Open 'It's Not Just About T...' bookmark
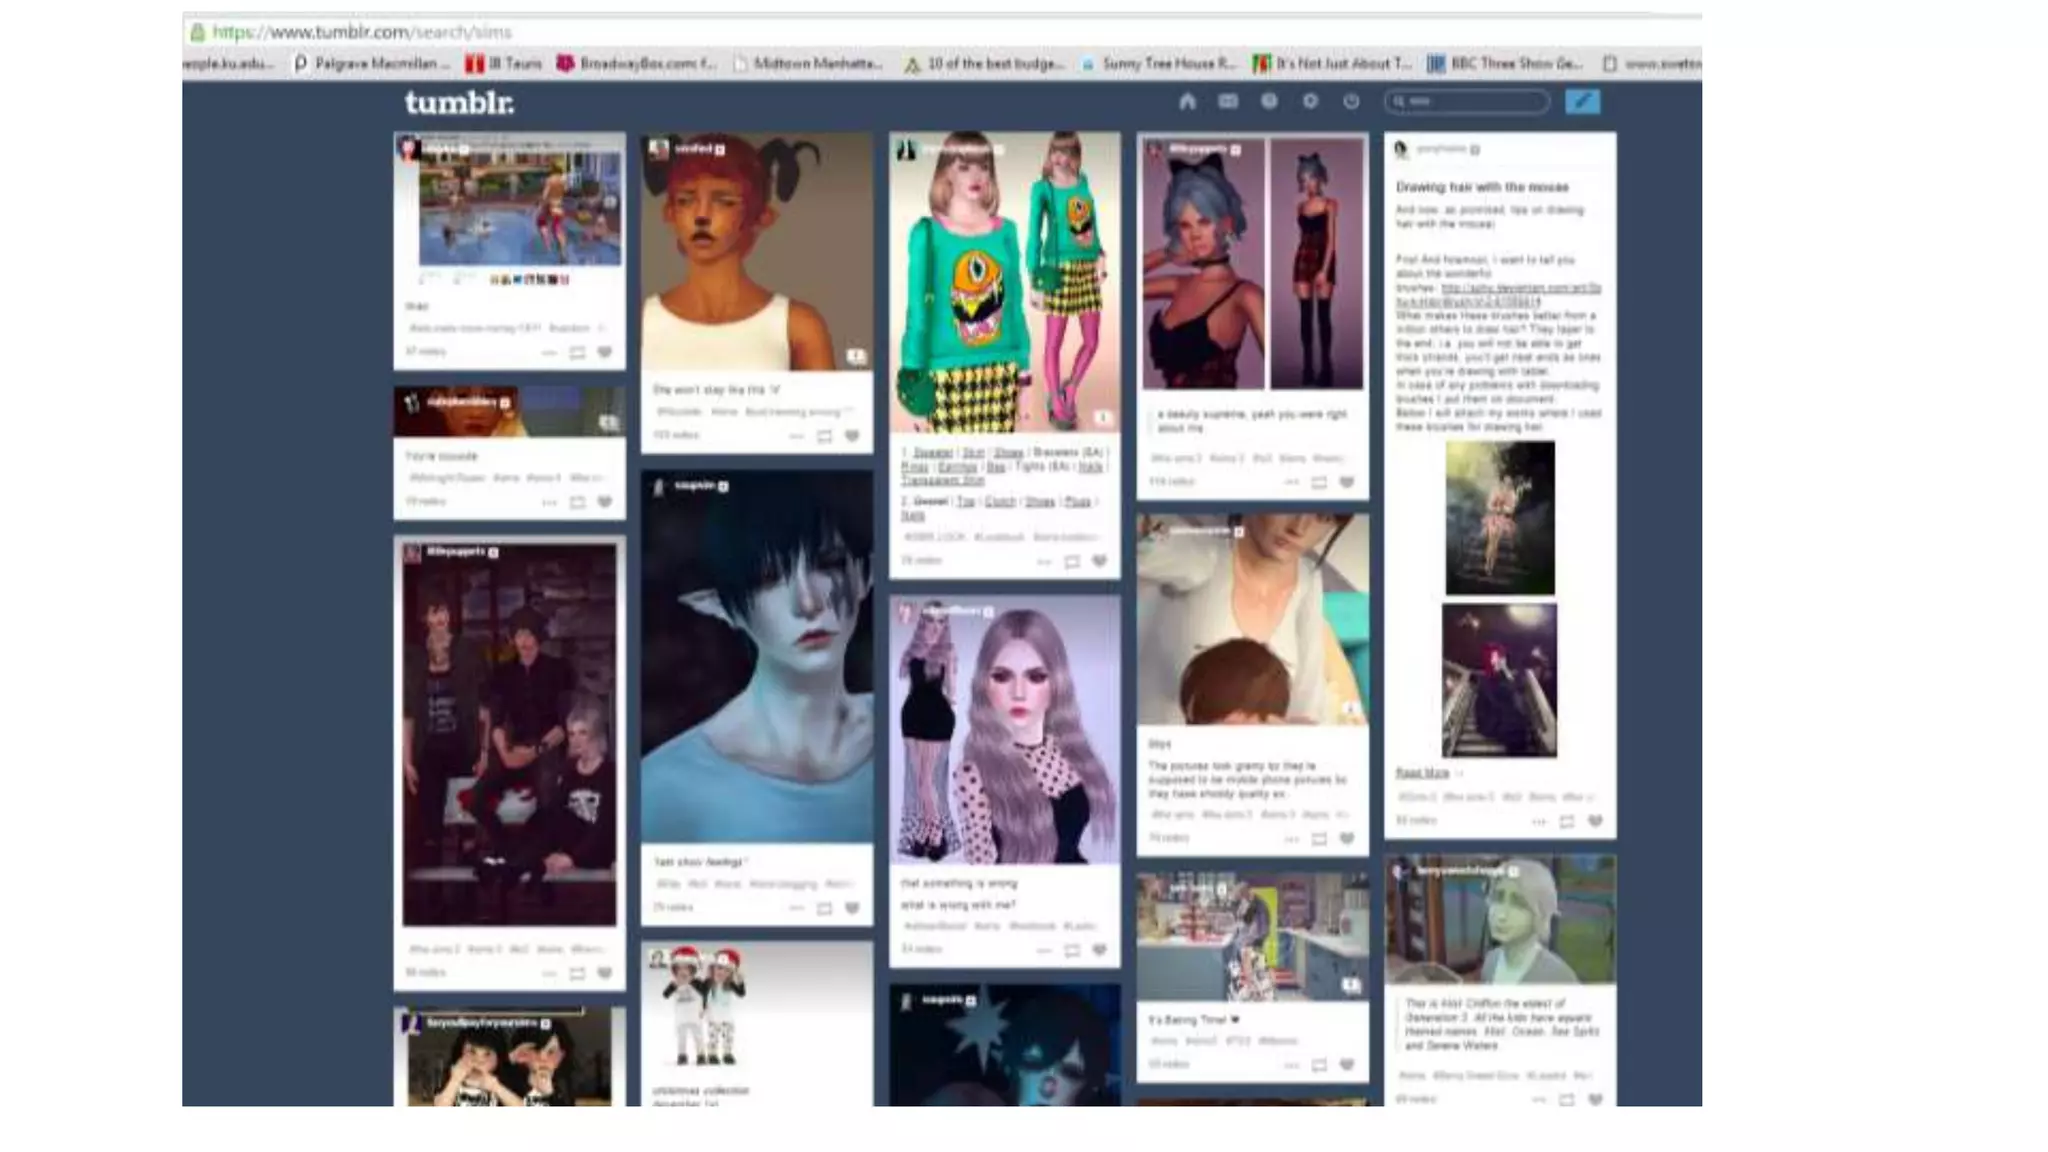Screen dimensions: 2048x1152 click(x=1333, y=63)
